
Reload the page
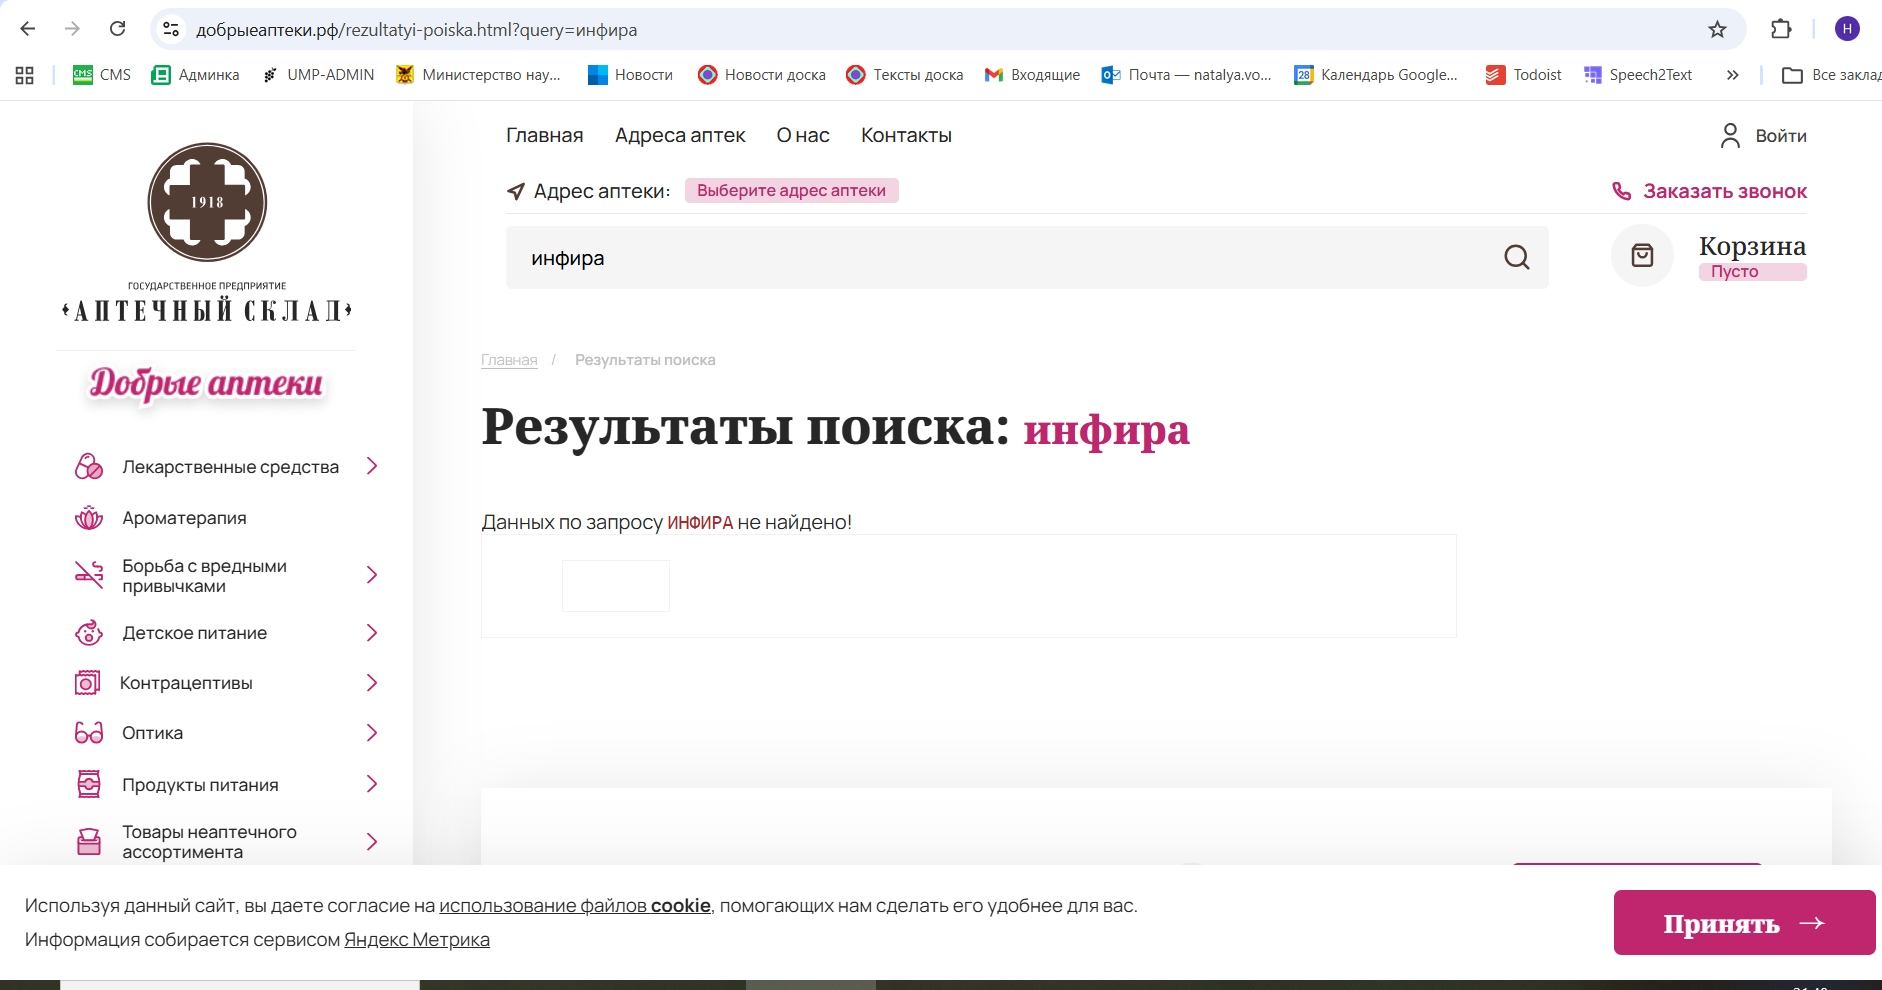coord(117,29)
